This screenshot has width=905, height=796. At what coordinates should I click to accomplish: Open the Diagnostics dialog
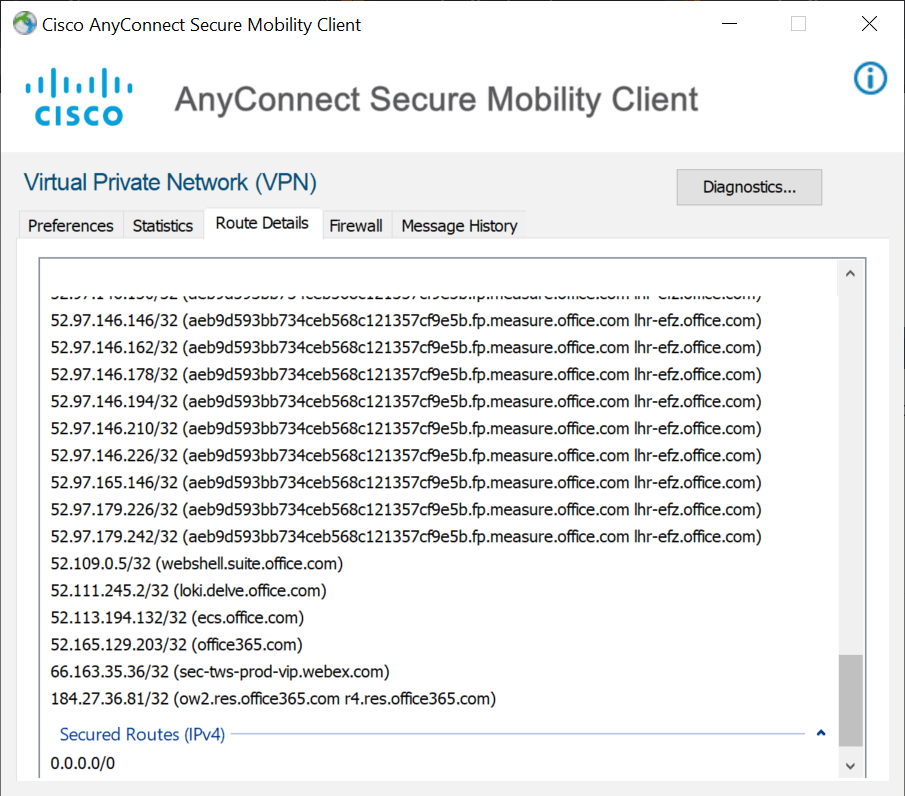pos(749,187)
